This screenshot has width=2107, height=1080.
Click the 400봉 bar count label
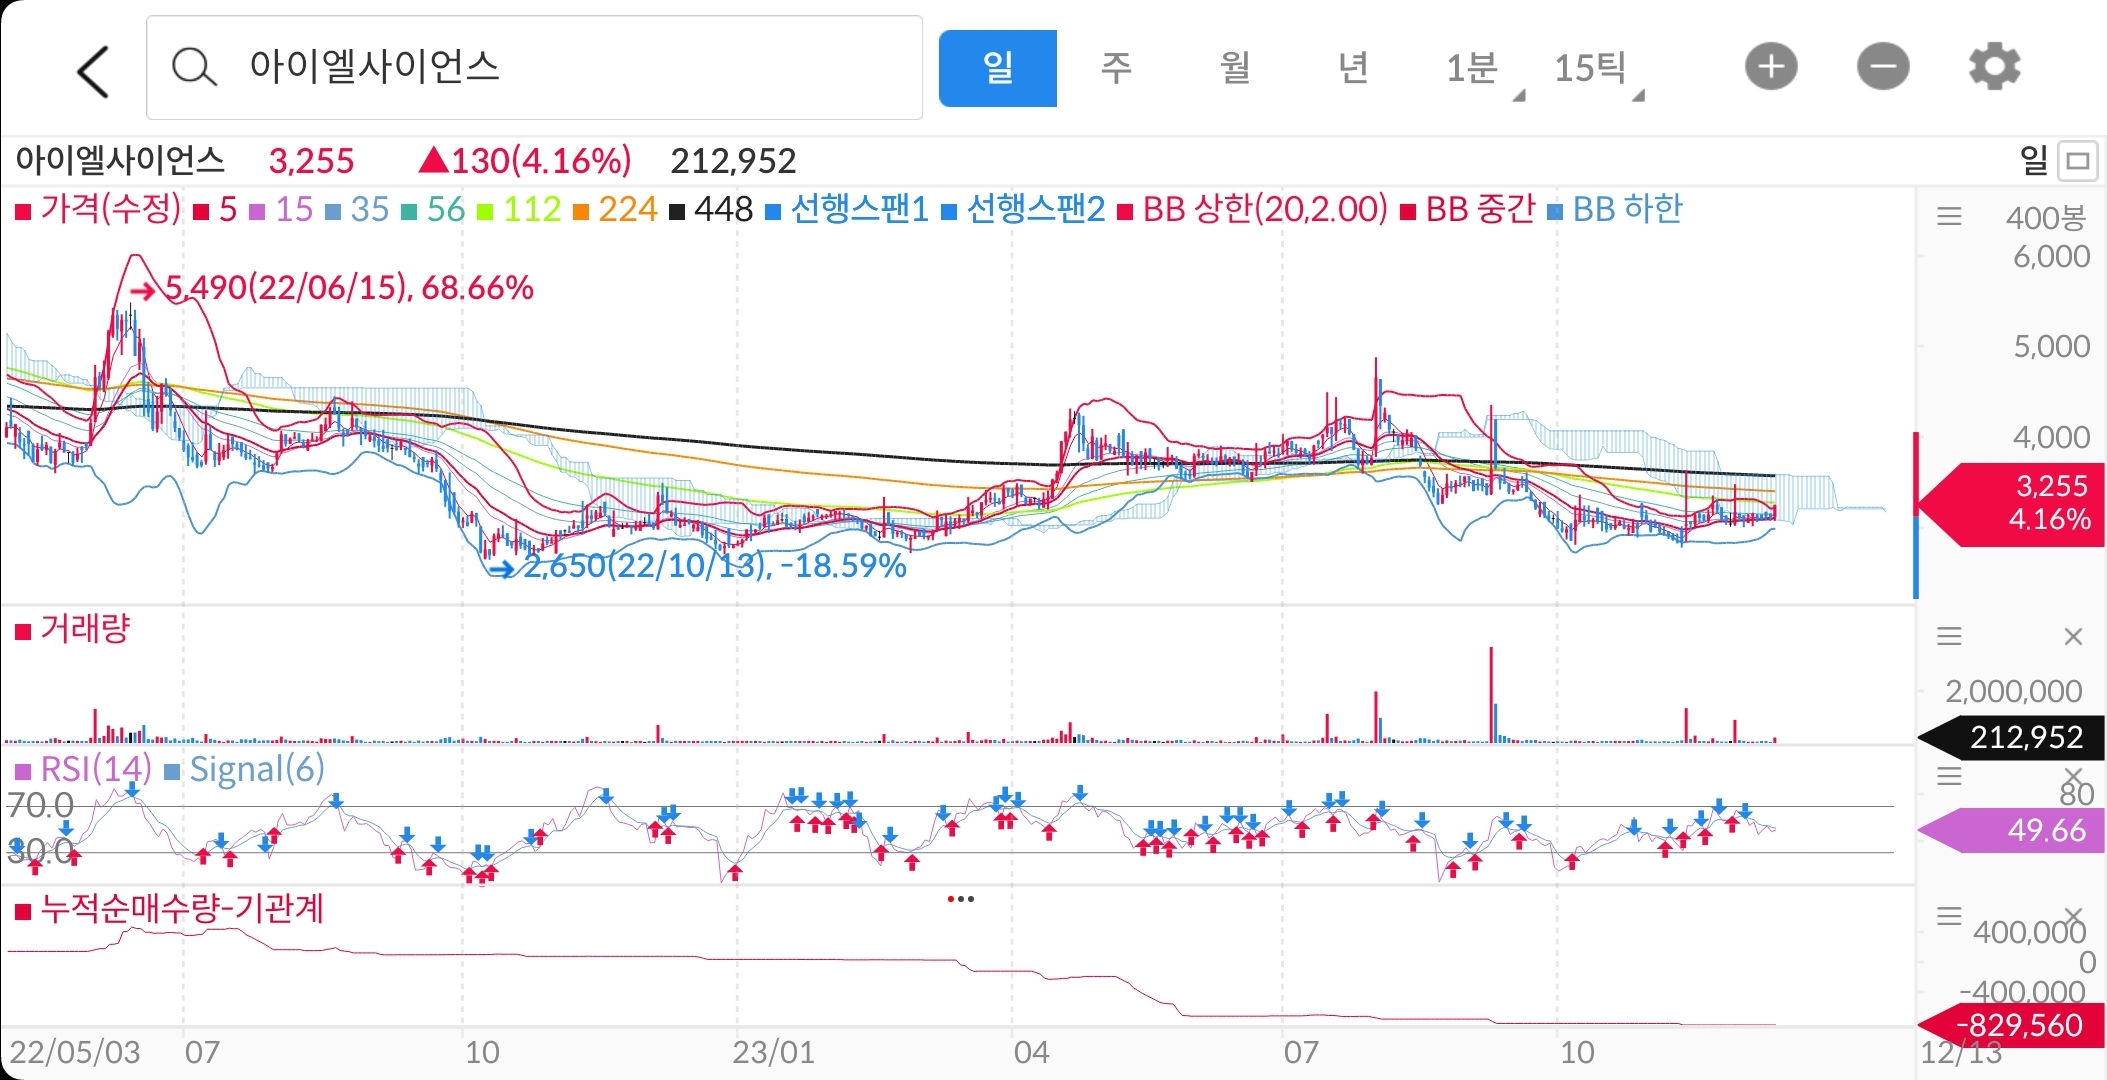[2046, 217]
